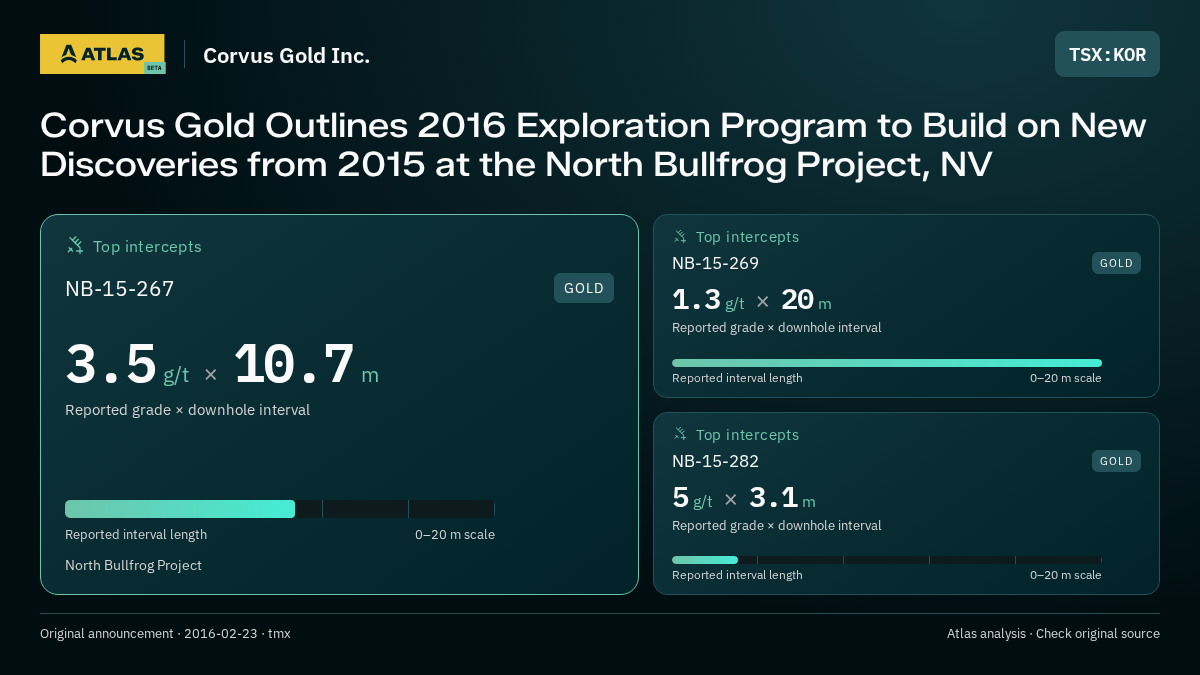Click Reported grade × downhole interval under 5 g/t
The width and height of the screenshot is (1200, 675).
(x=777, y=526)
